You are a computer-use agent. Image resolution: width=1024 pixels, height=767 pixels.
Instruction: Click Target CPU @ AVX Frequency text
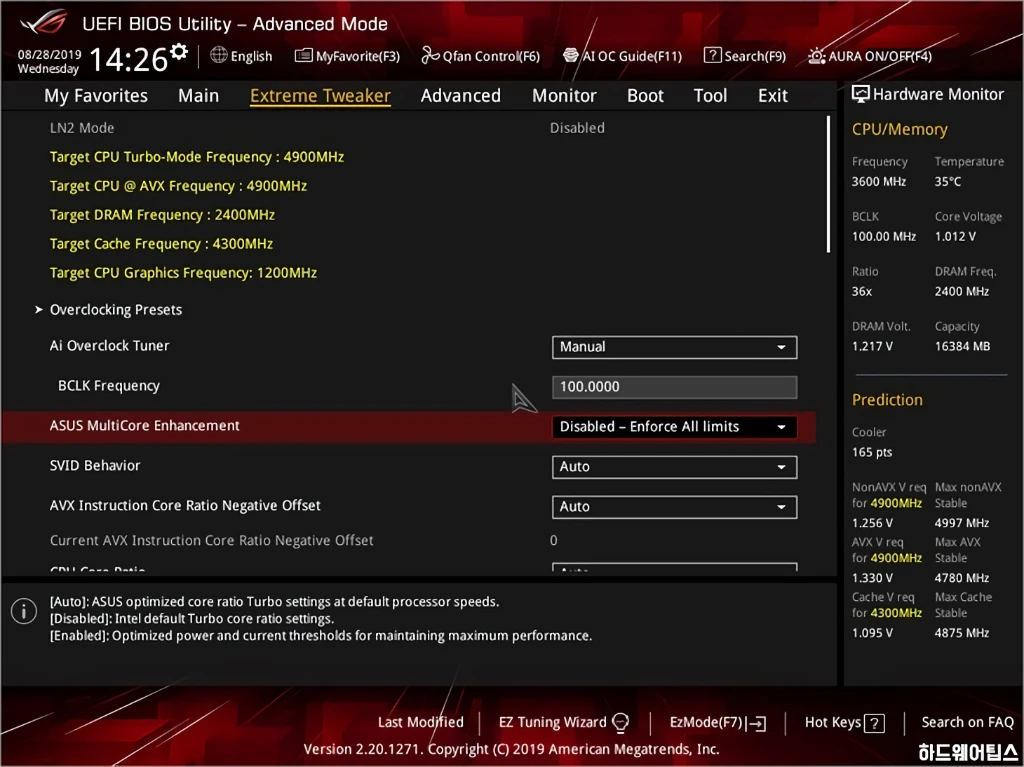coord(178,186)
